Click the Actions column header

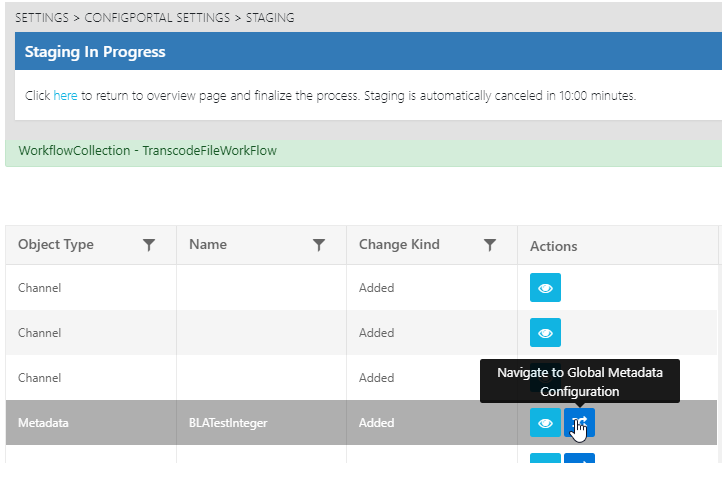[x=553, y=246]
